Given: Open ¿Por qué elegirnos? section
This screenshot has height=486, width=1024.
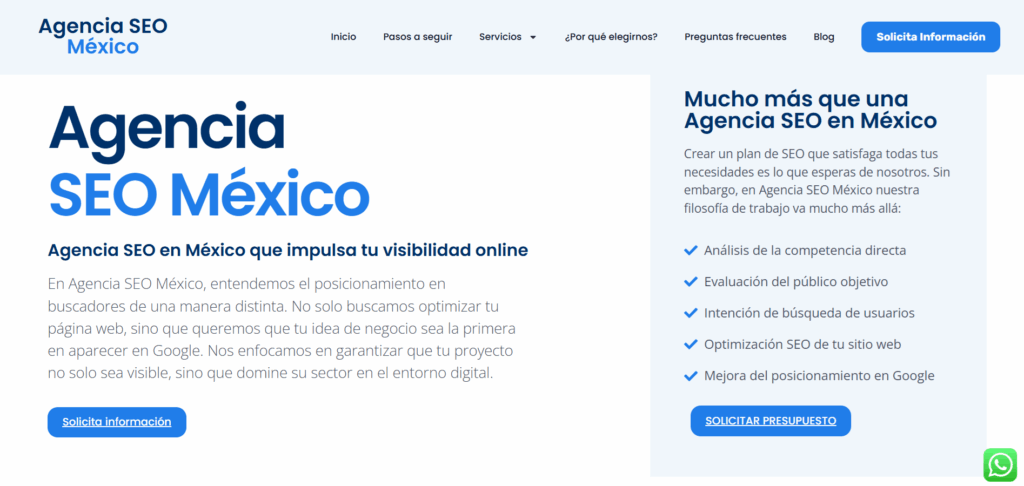Looking at the screenshot, I should (610, 37).
